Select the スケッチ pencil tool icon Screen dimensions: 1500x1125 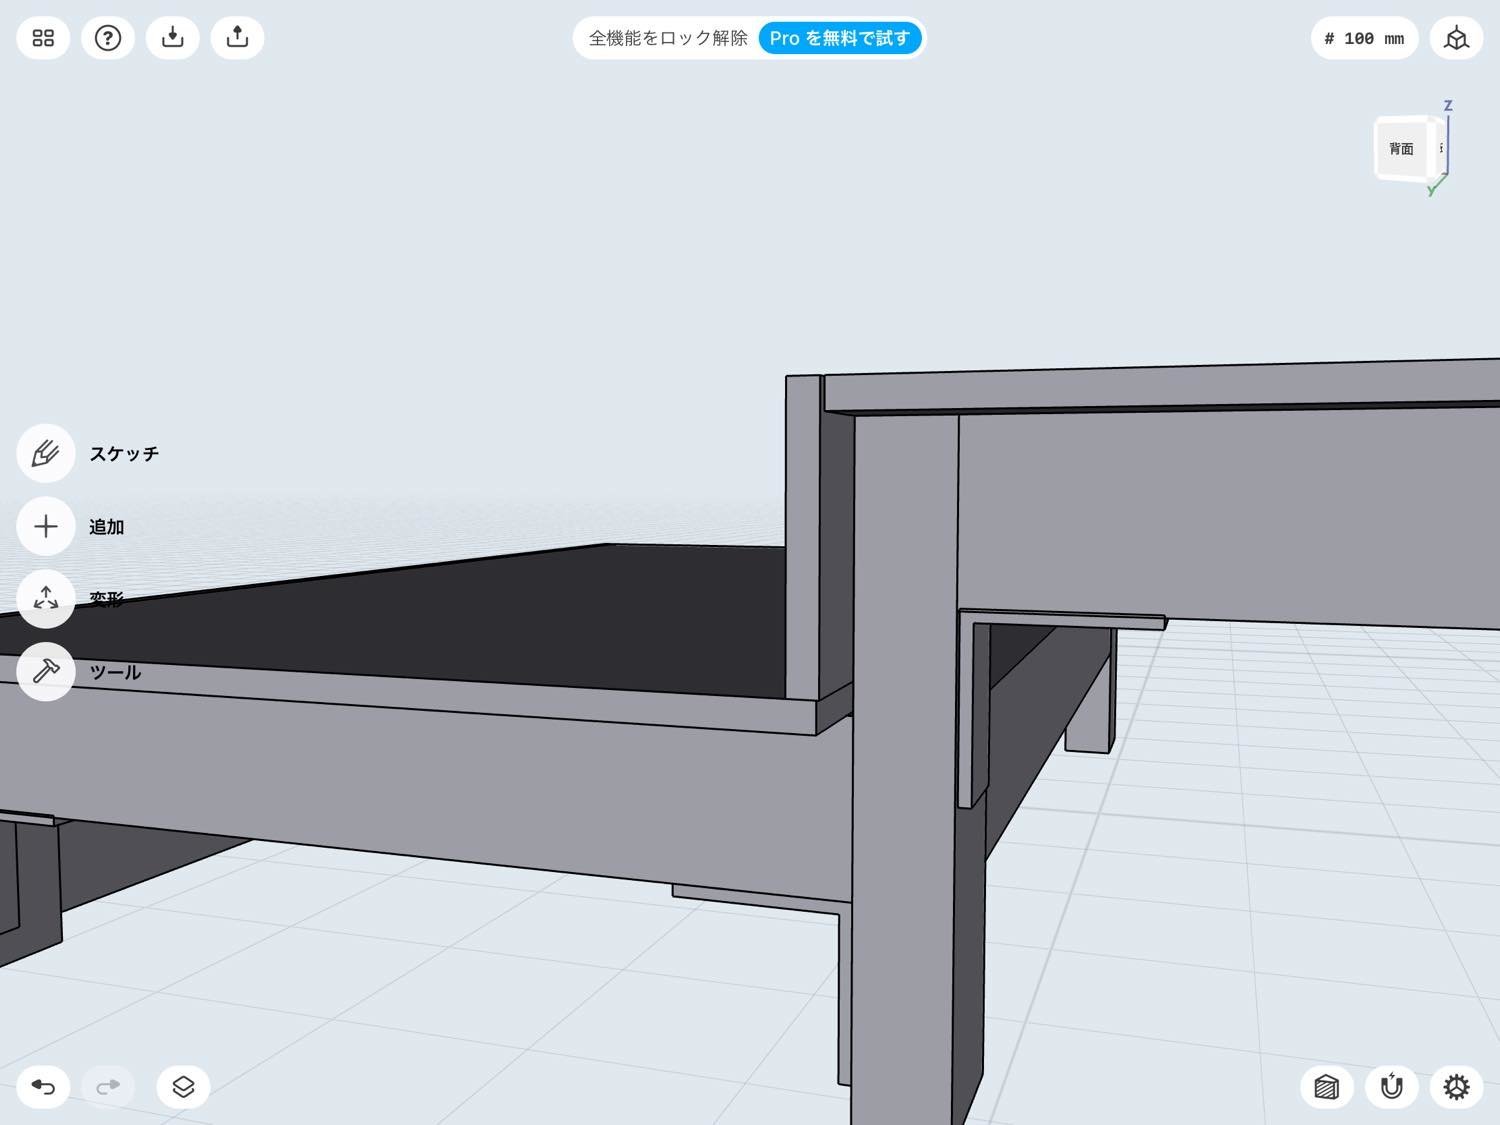point(46,453)
